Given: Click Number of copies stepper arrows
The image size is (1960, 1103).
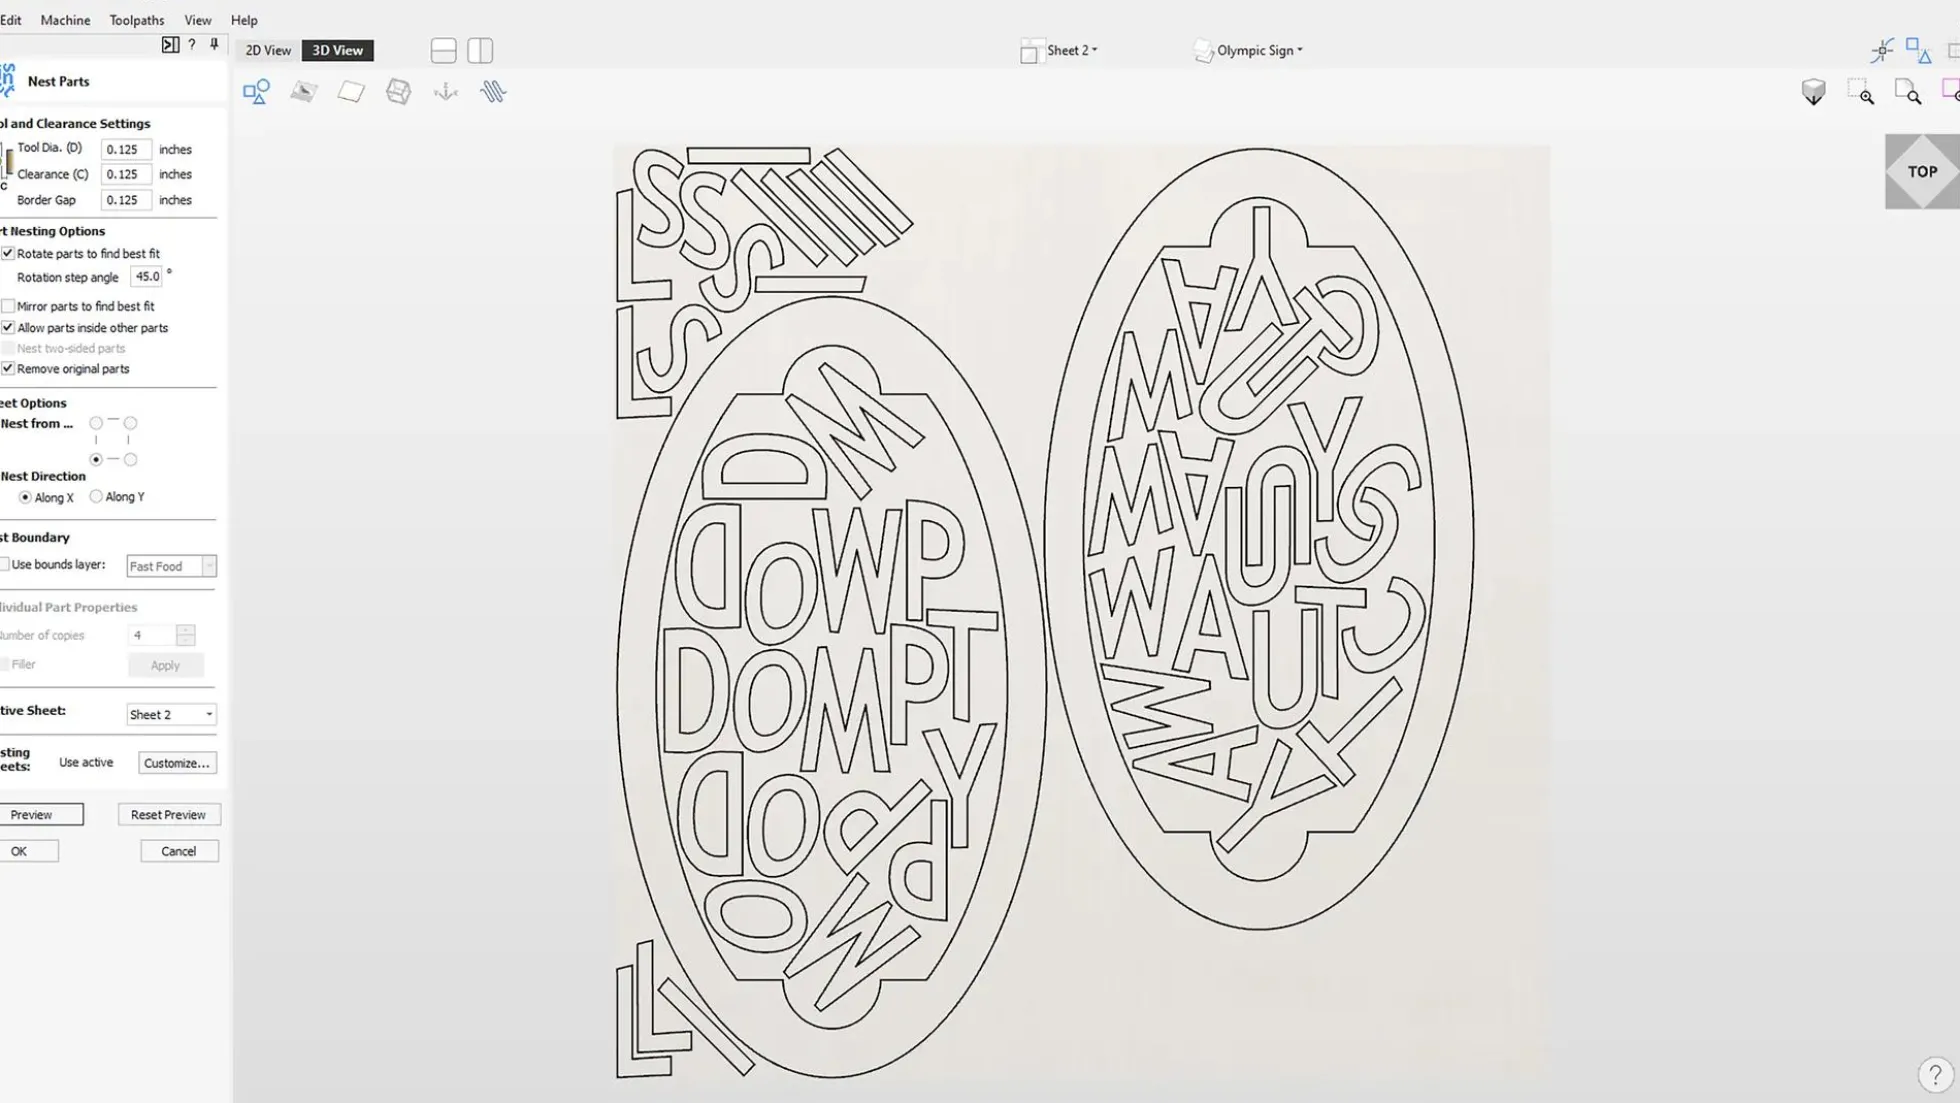Looking at the screenshot, I should point(185,635).
